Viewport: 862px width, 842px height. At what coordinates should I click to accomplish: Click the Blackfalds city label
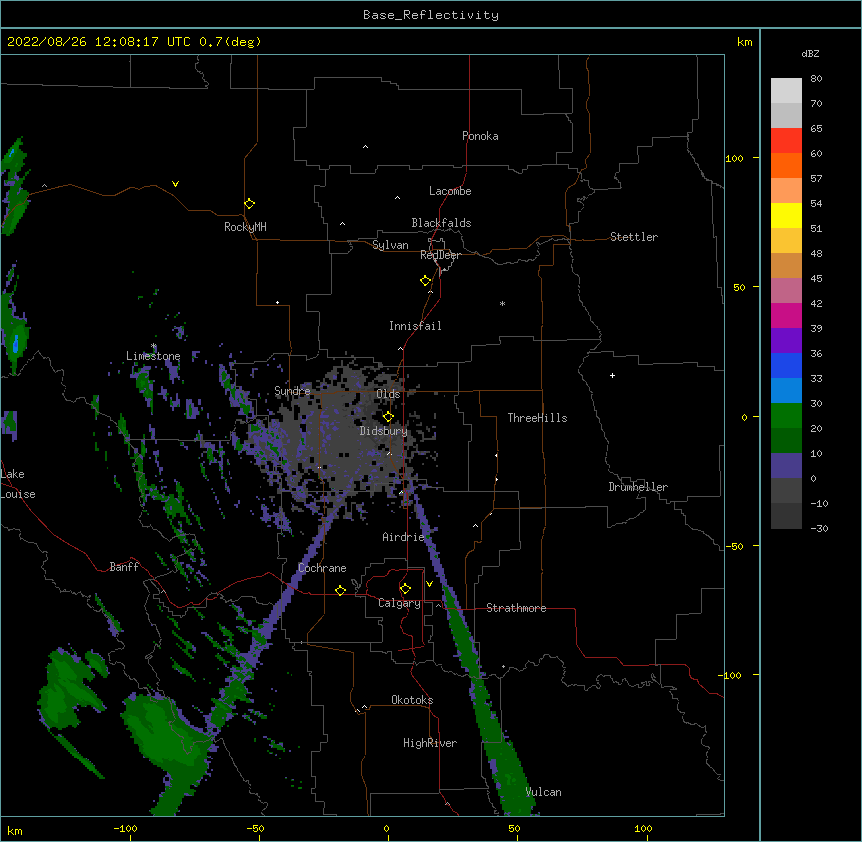[441, 223]
